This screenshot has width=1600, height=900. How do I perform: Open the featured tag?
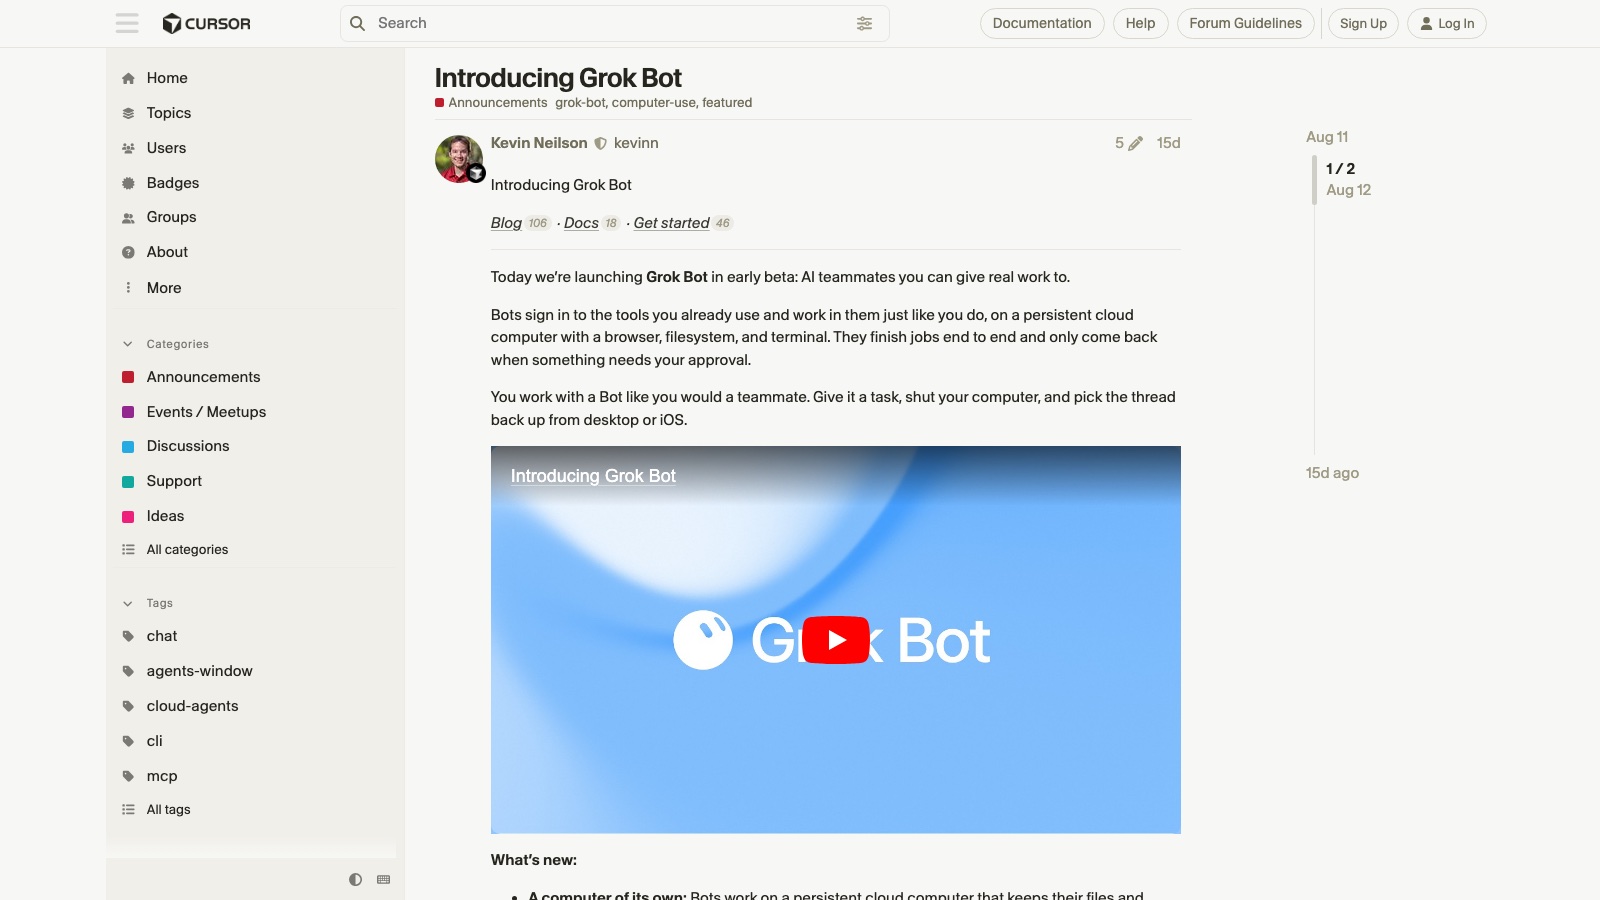click(727, 102)
